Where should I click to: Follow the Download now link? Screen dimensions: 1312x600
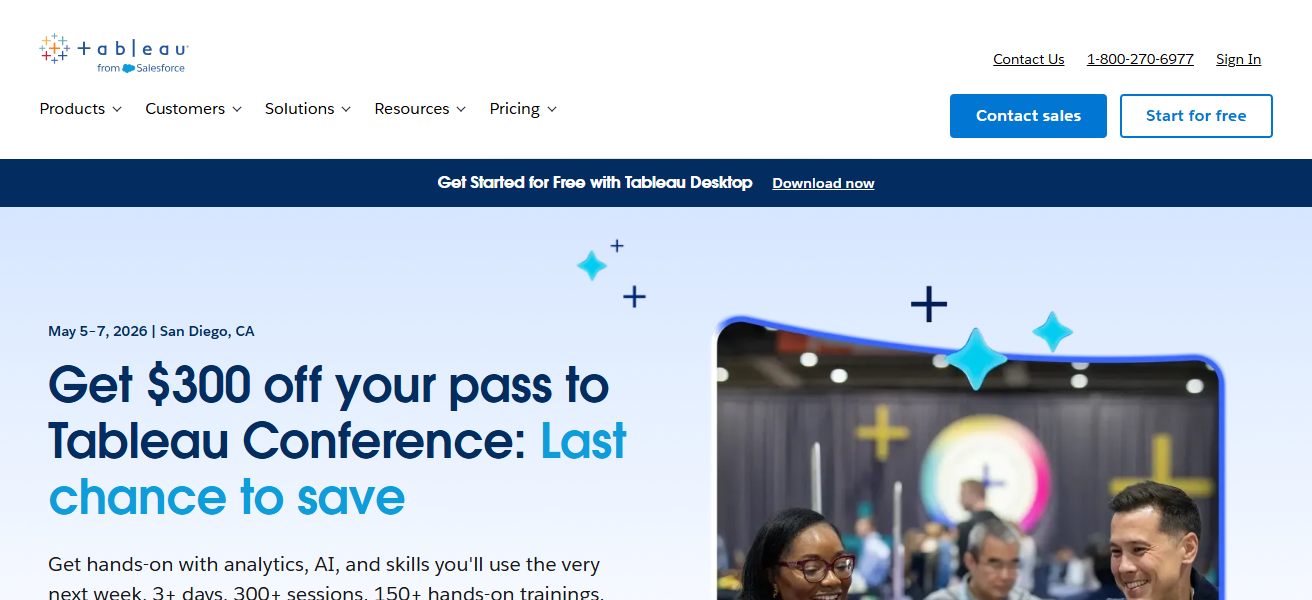(823, 184)
